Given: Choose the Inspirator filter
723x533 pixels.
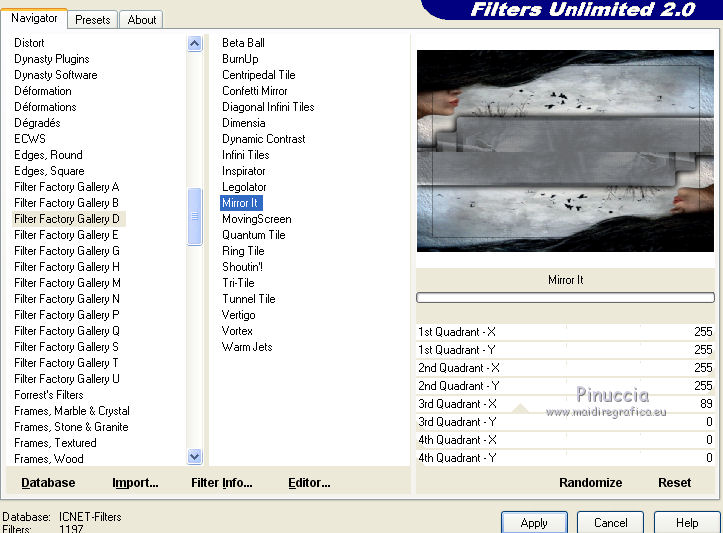Looking at the screenshot, I should [244, 171].
